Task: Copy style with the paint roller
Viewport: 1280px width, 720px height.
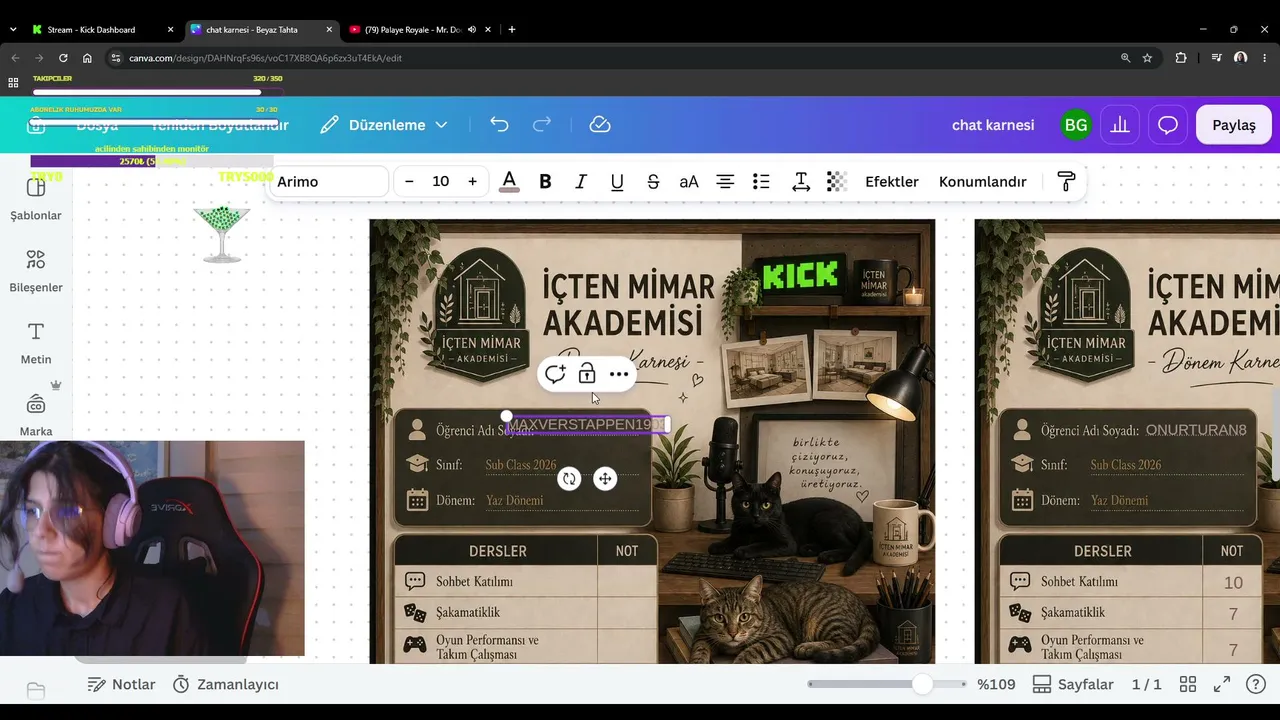Action: [x=1066, y=181]
